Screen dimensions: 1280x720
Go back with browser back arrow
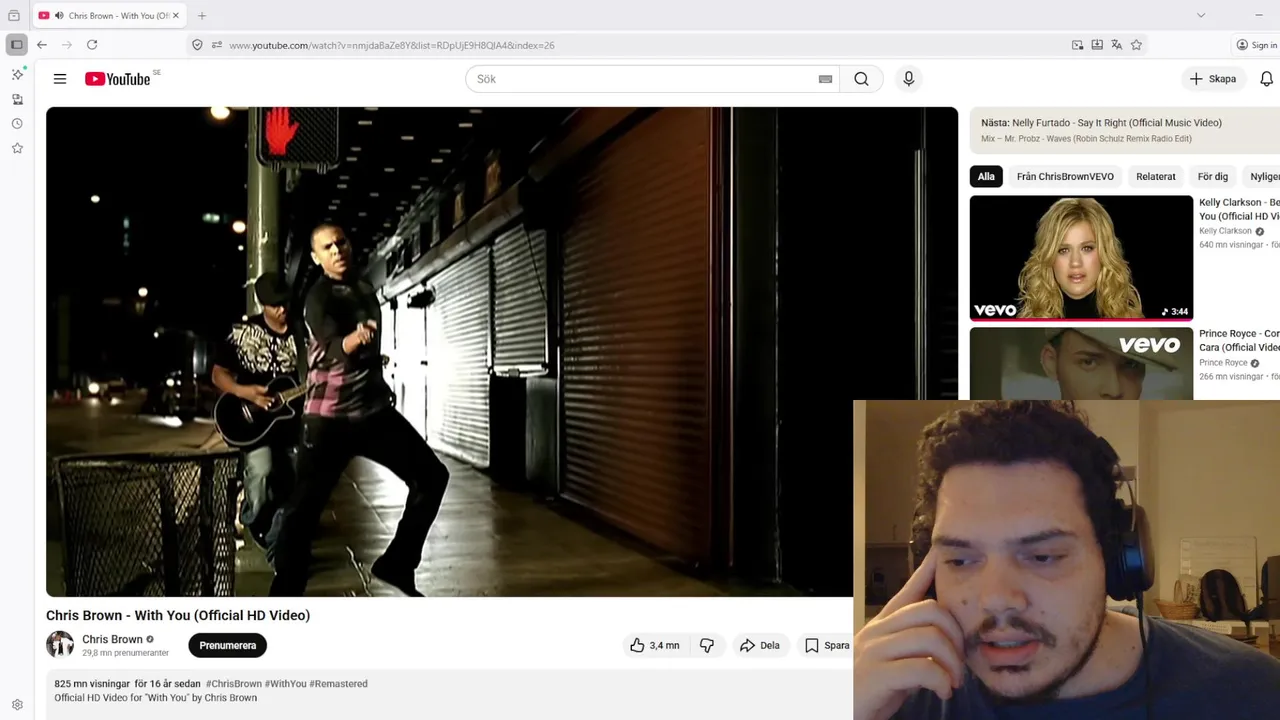click(42, 45)
